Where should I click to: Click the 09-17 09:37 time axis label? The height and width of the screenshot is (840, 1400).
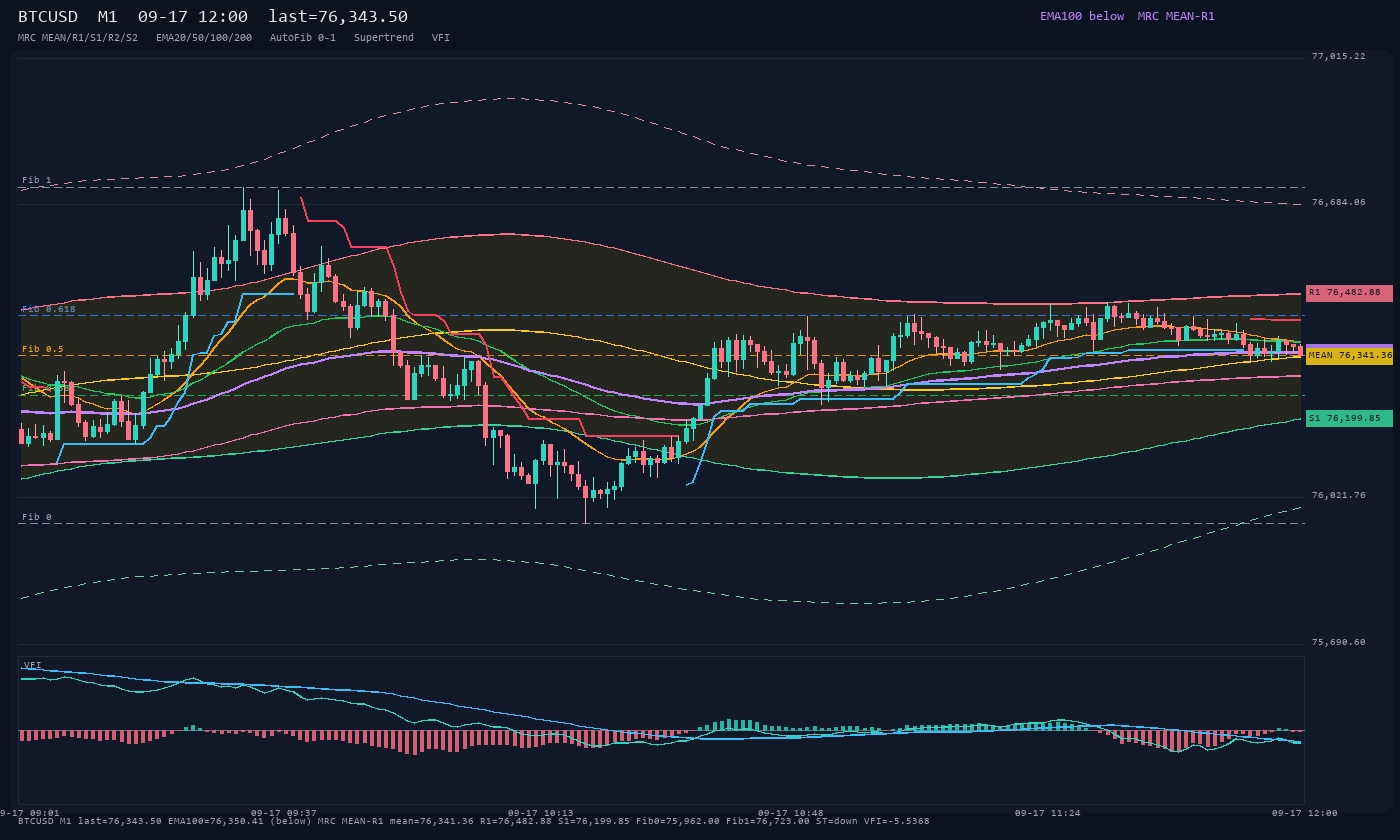coord(283,813)
